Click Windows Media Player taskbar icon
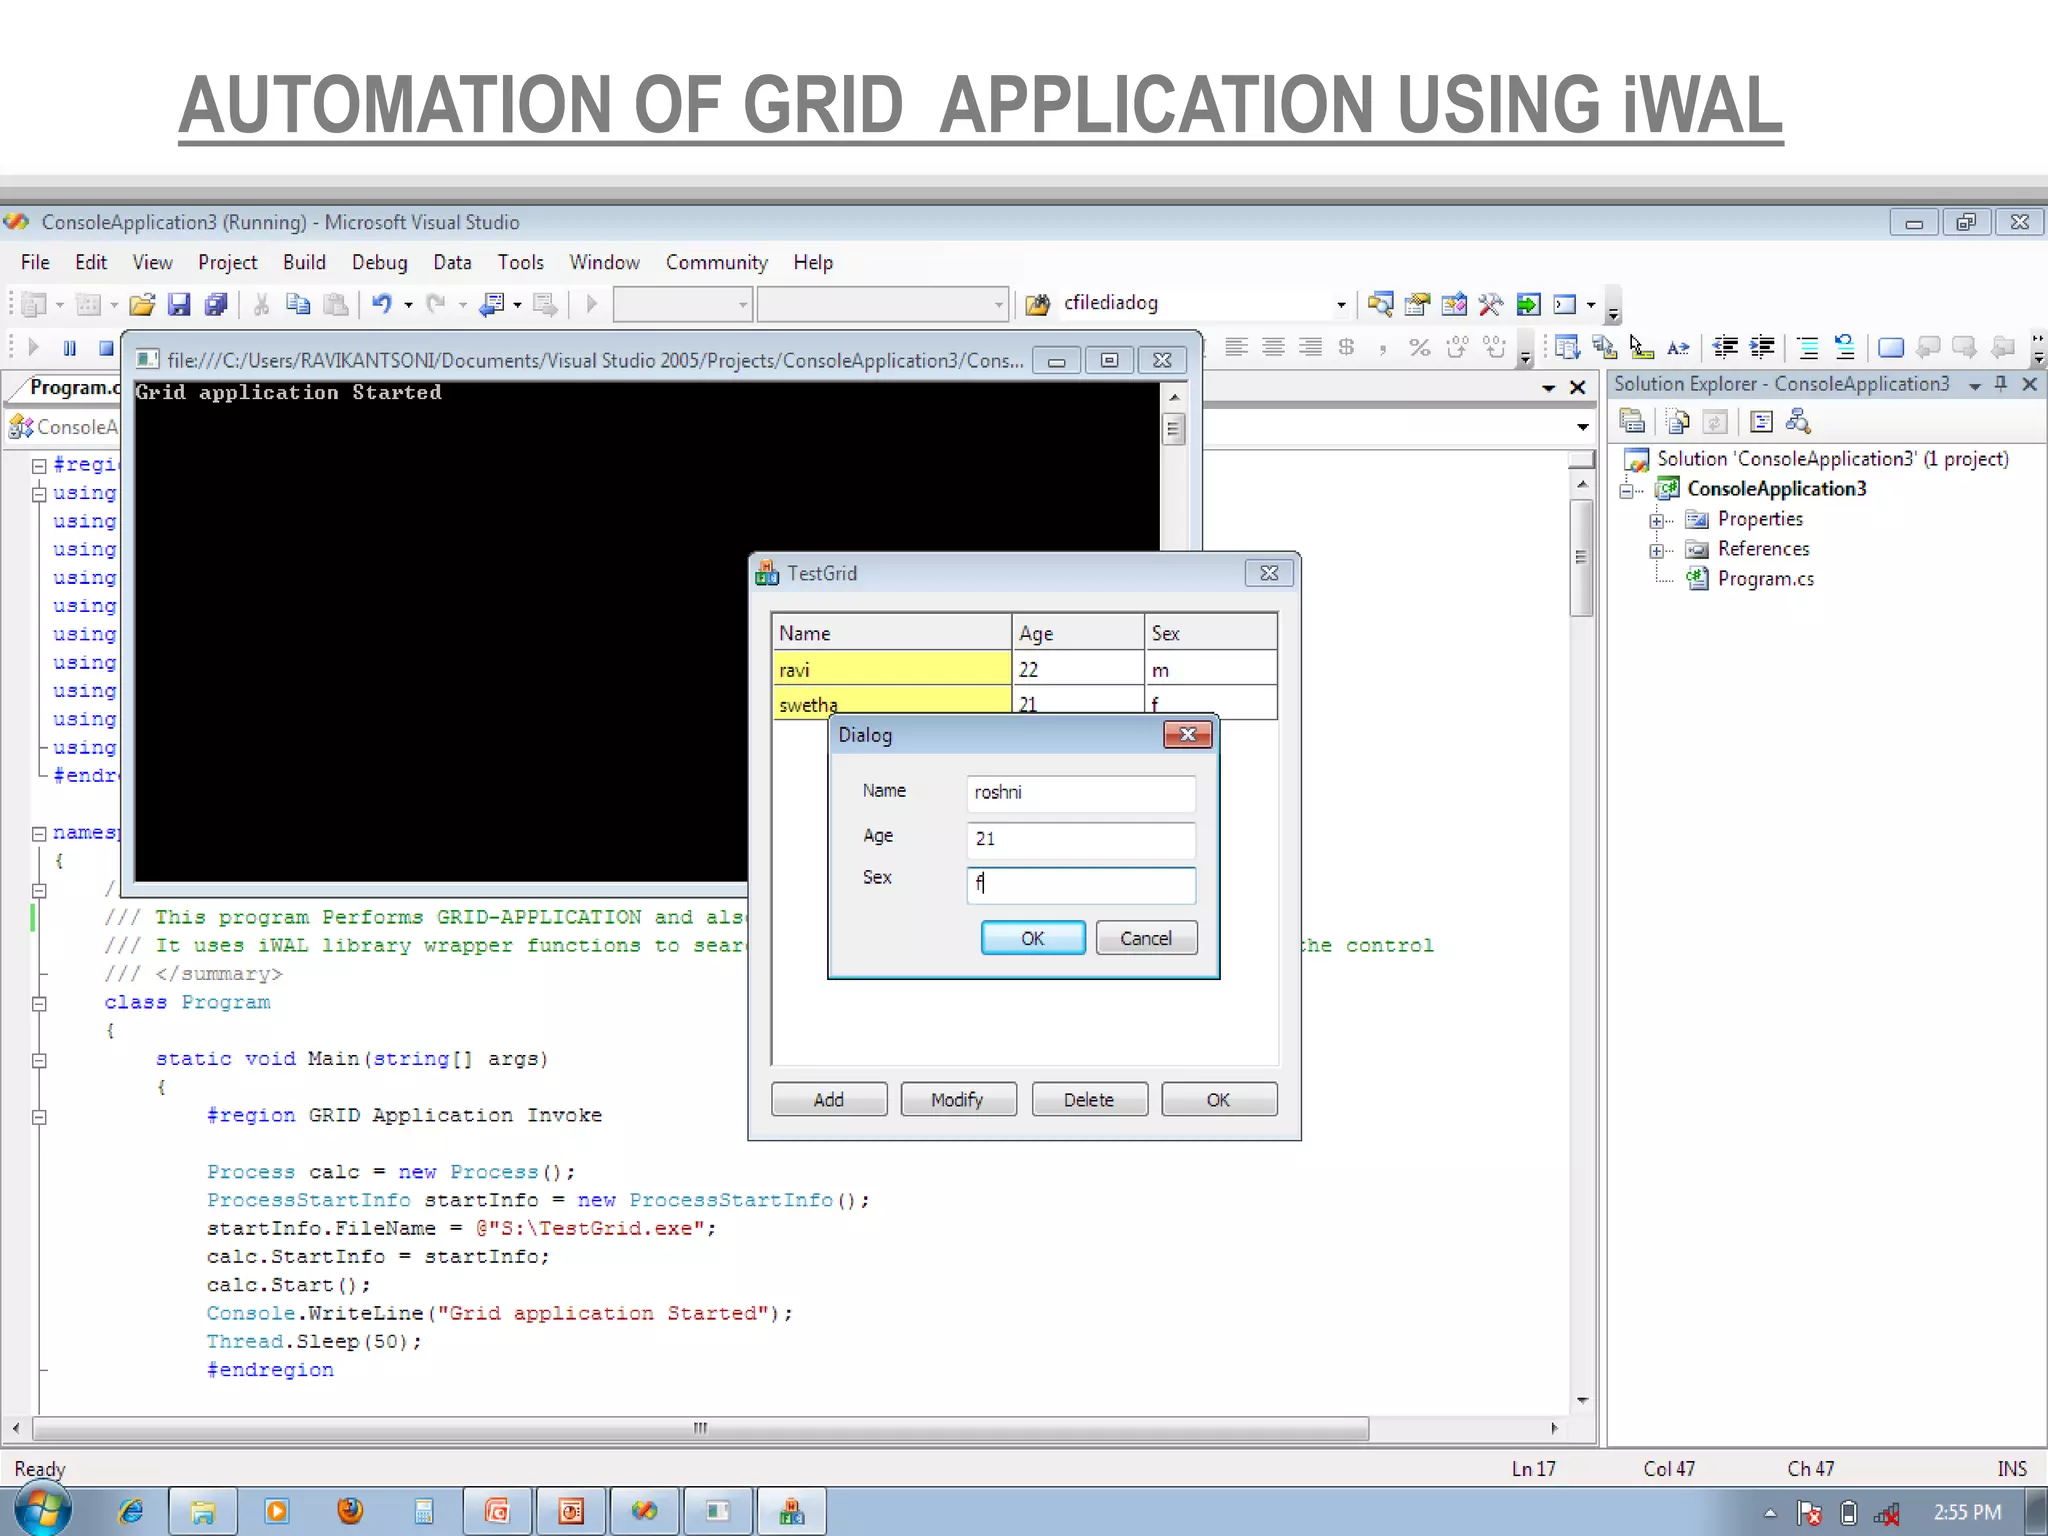 point(277,1511)
